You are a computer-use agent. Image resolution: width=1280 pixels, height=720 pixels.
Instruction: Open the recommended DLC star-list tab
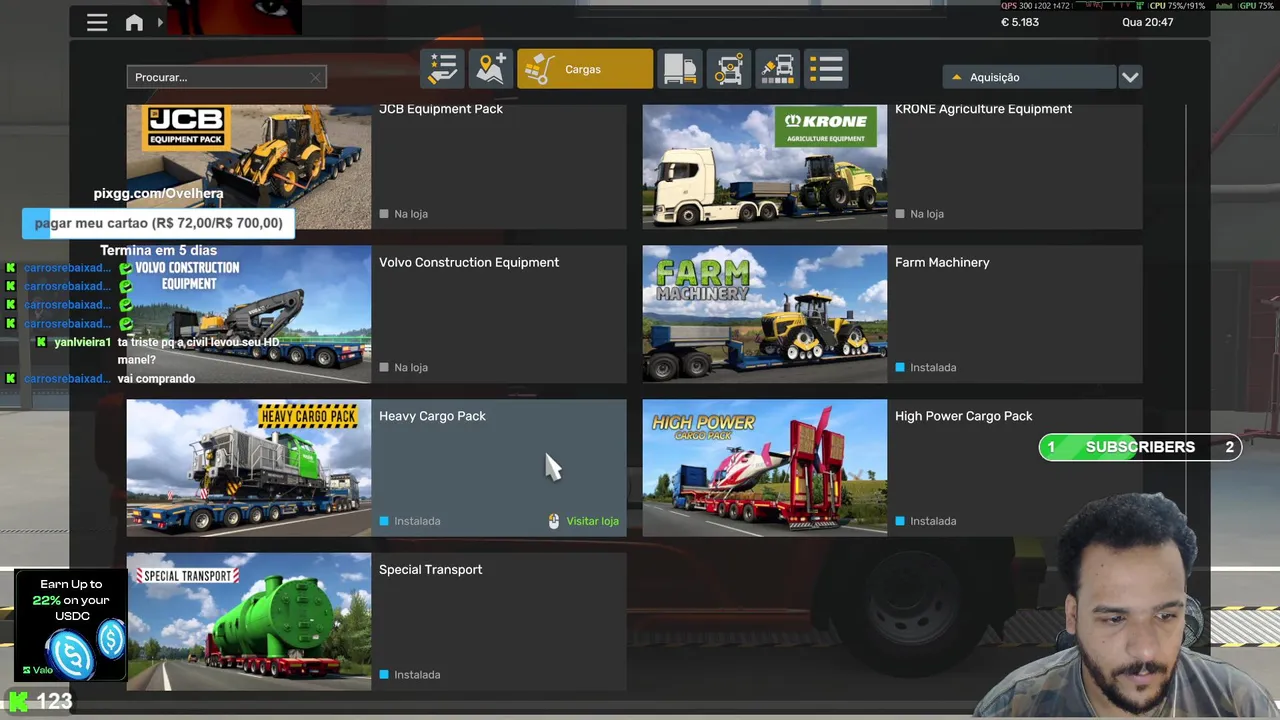[442, 69]
